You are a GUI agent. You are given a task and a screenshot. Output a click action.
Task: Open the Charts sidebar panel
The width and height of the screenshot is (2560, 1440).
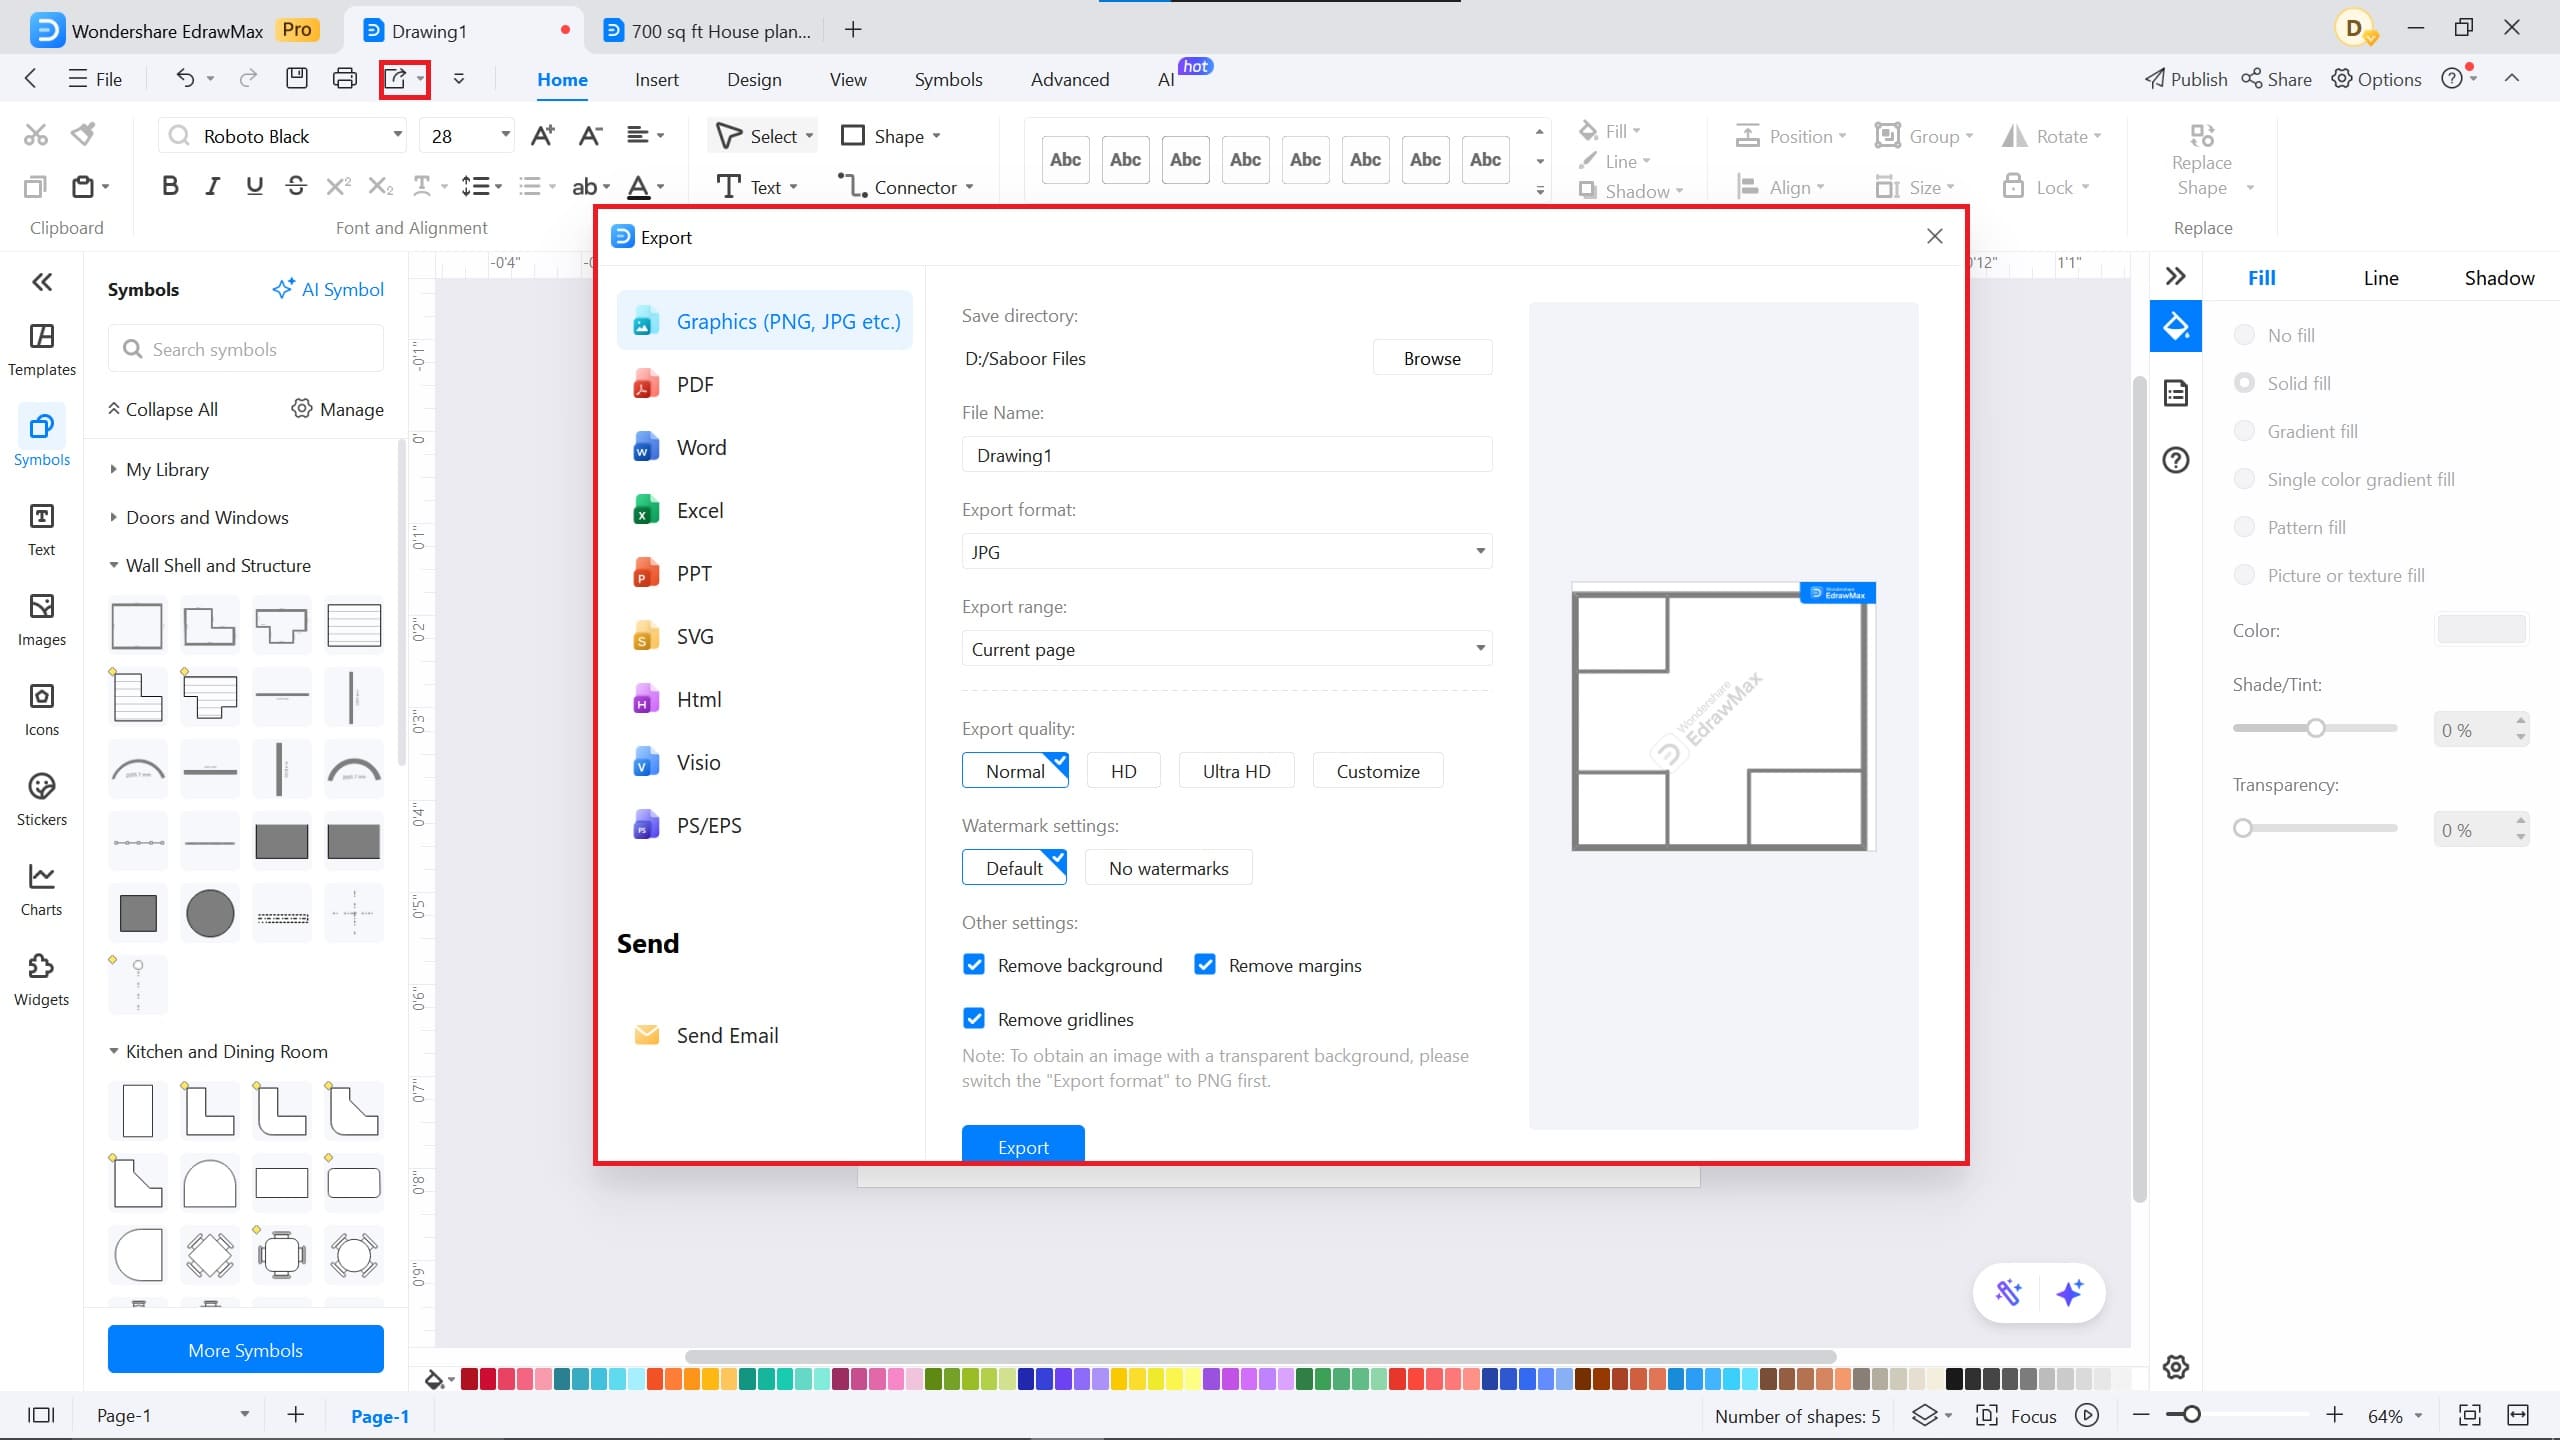(x=41, y=889)
